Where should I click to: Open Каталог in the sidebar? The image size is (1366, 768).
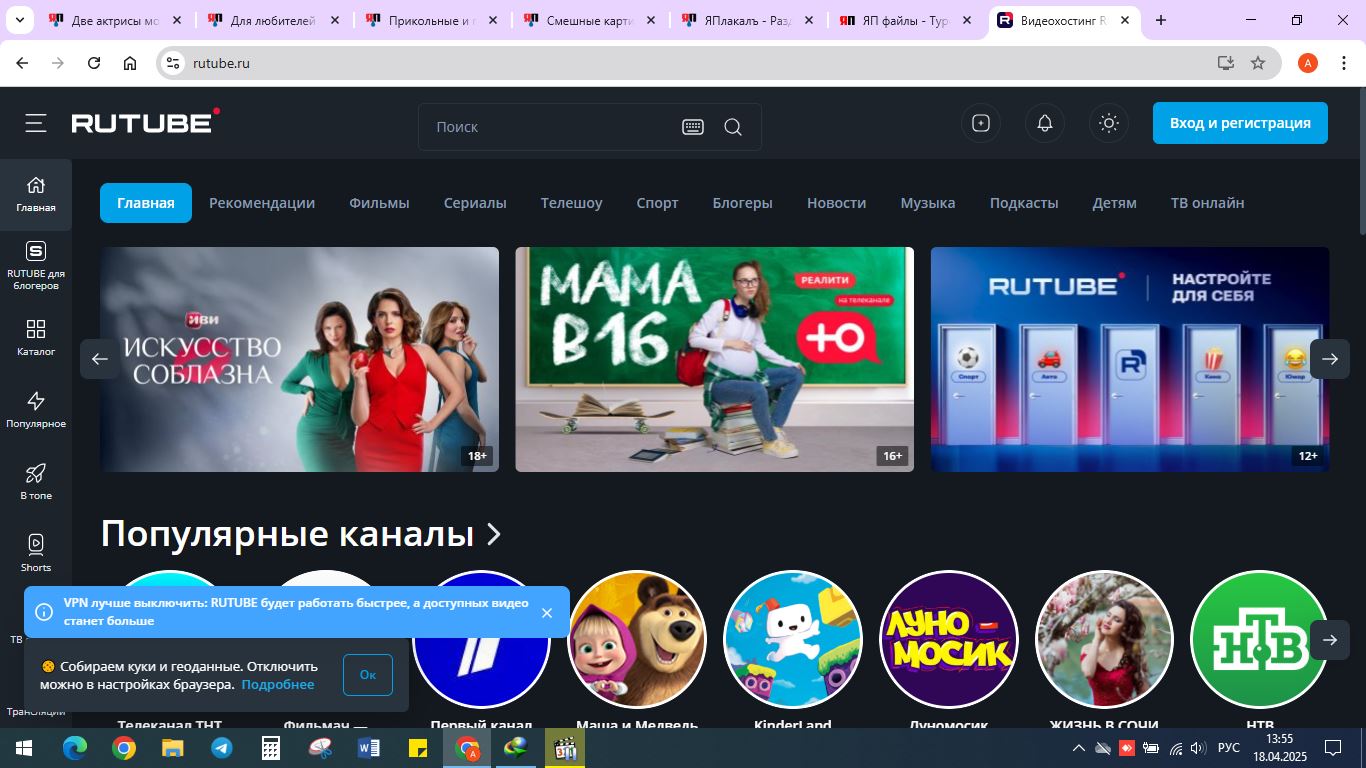pyautogui.click(x=36, y=338)
